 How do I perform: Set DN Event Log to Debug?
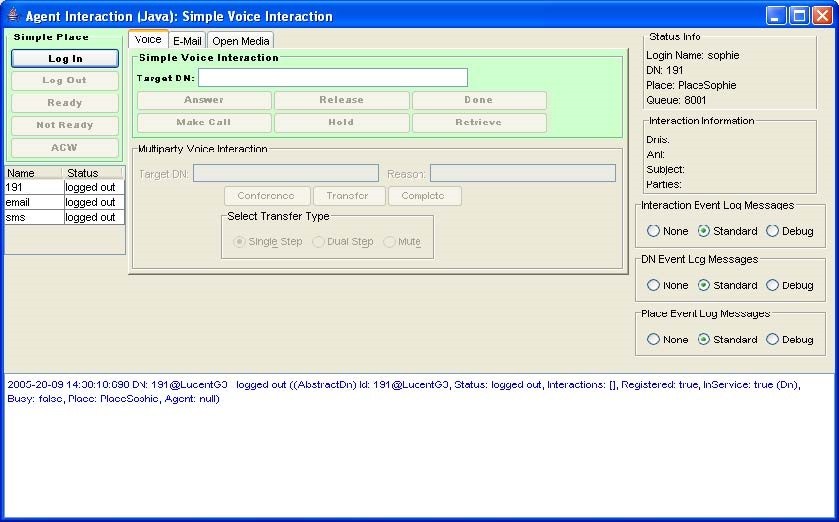click(x=790, y=286)
